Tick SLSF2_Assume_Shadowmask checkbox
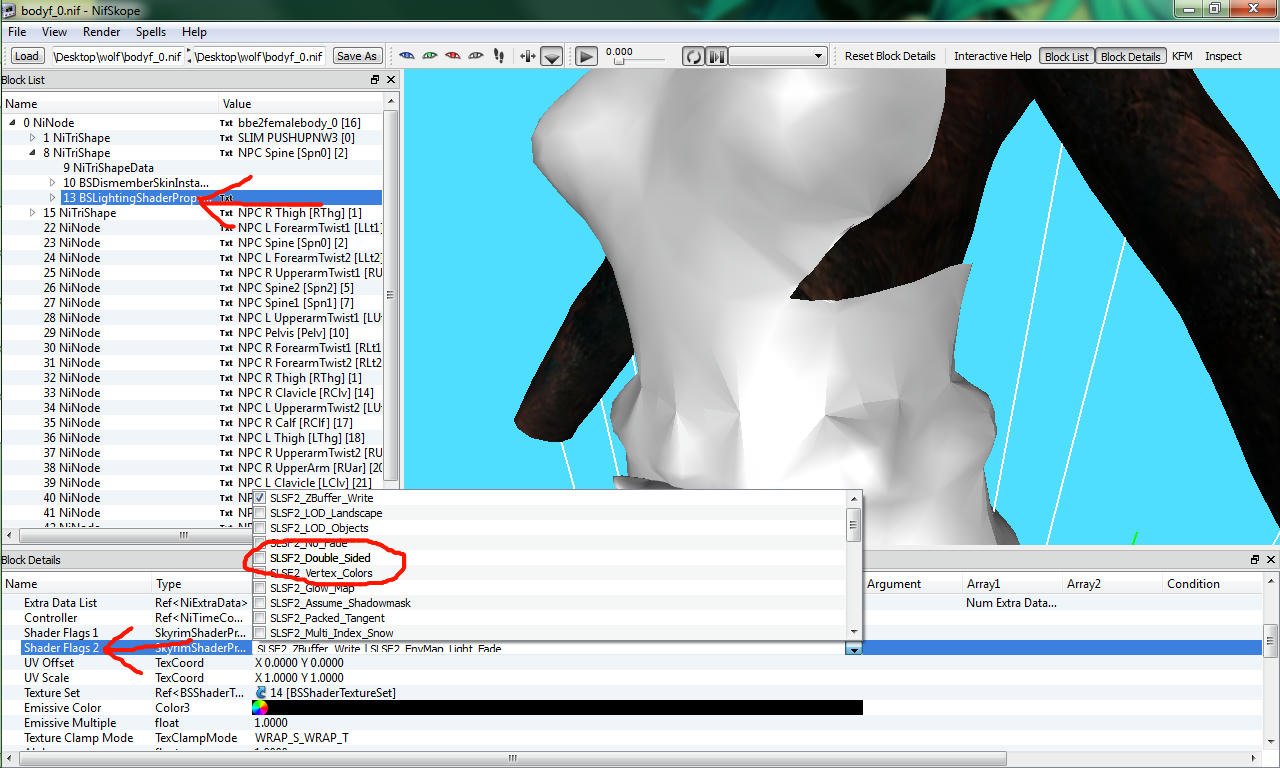Screen dimensions: 1280x768 (x=260, y=603)
